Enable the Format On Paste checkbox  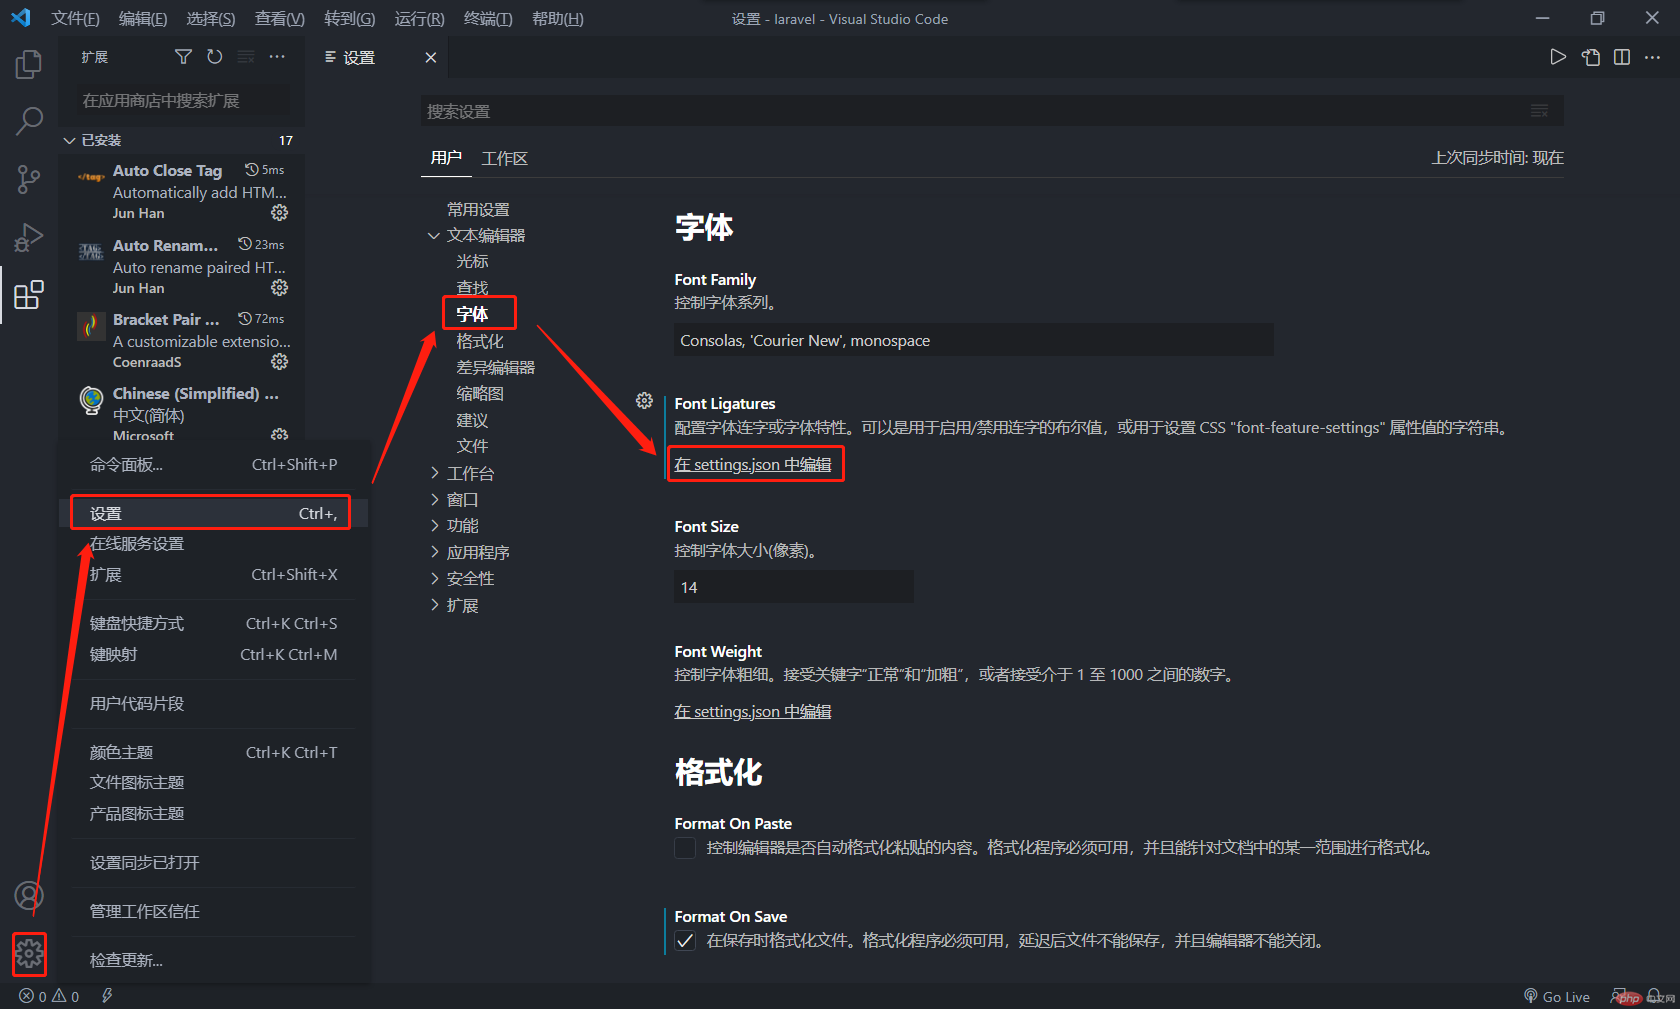point(685,848)
